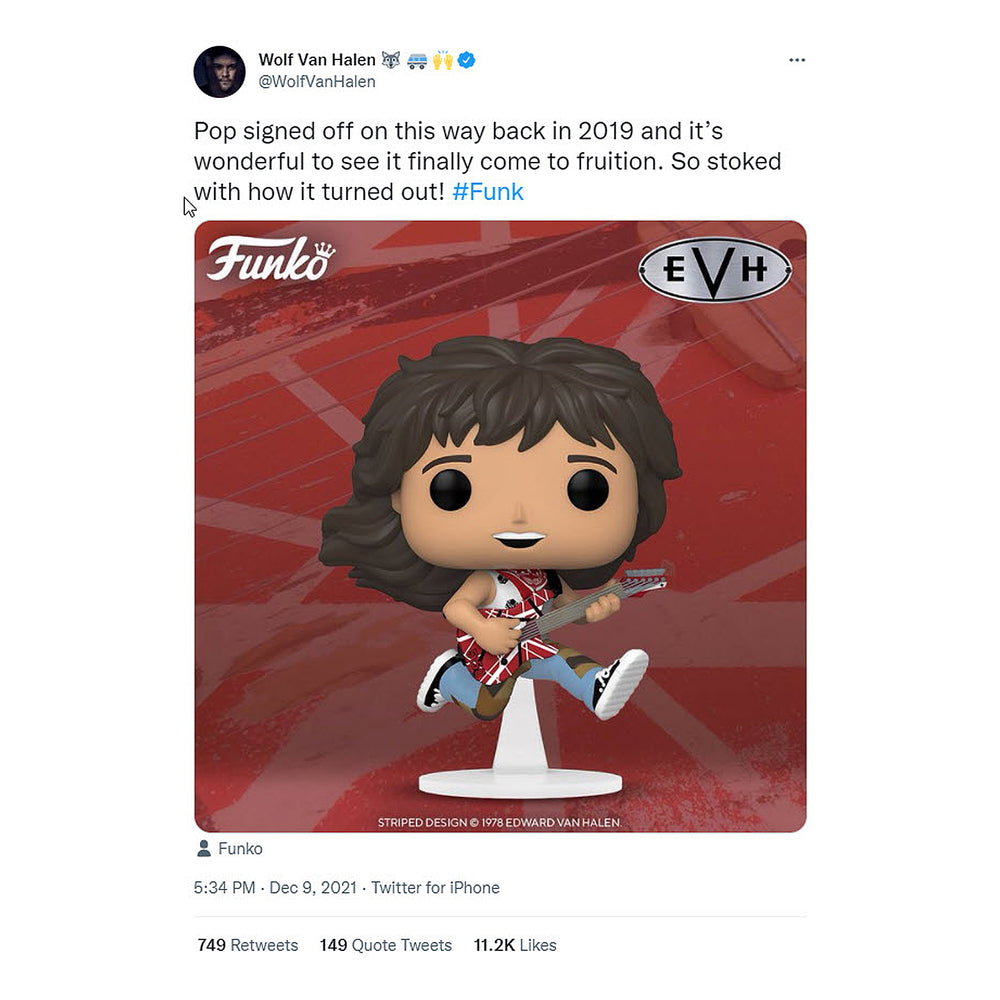Click the Twitter for iPhone source link
The height and width of the screenshot is (1000, 1000).
pyautogui.click(x=436, y=887)
